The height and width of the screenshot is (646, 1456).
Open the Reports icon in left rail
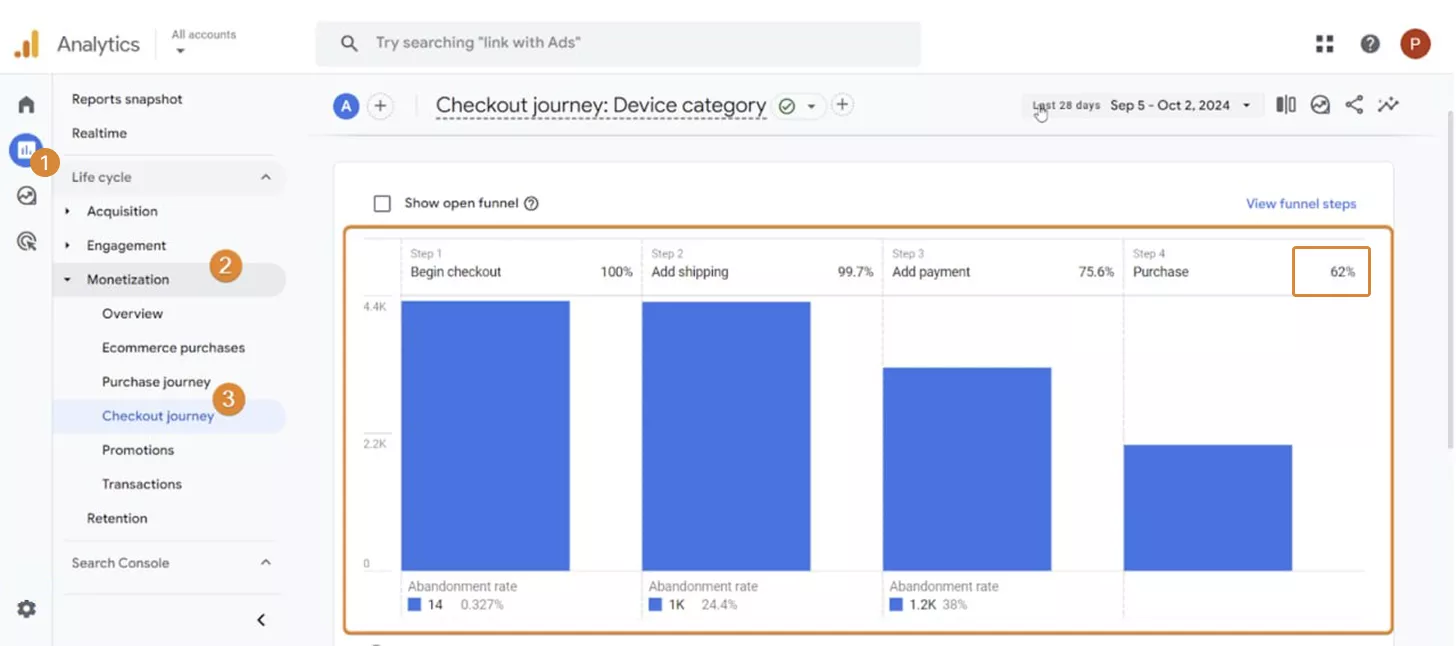(25, 150)
